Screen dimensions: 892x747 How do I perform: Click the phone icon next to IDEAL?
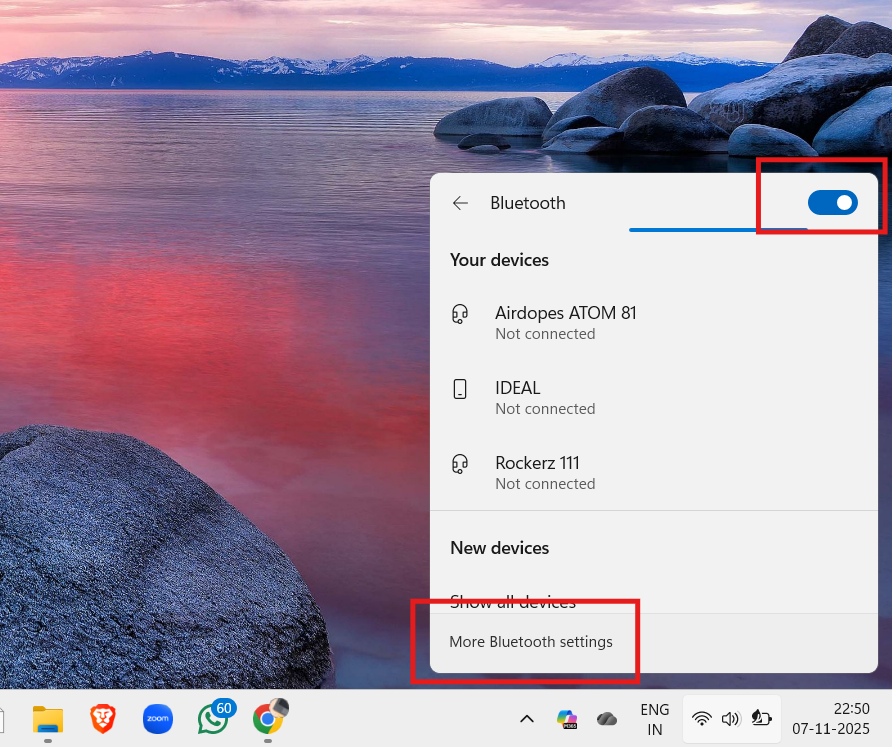[x=460, y=389]
